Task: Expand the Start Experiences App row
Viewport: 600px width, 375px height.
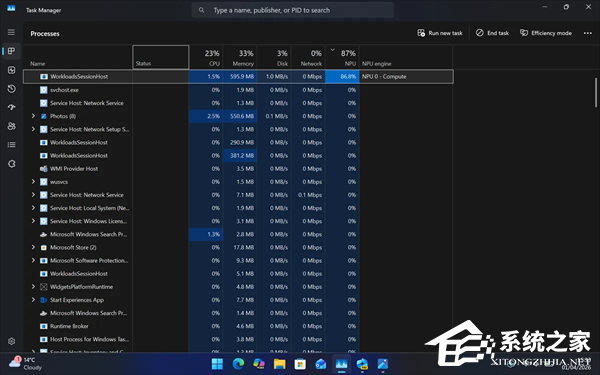Action: click(33, 300)
